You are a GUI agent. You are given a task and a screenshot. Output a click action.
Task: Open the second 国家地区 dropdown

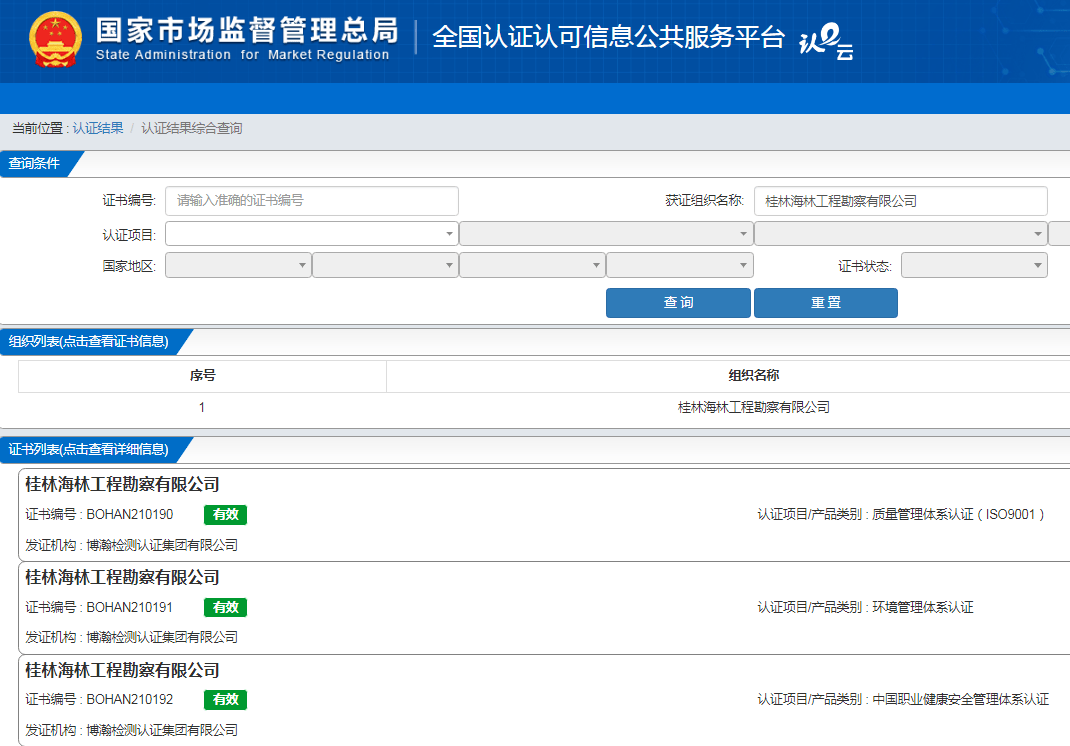(x=386, y=266)
